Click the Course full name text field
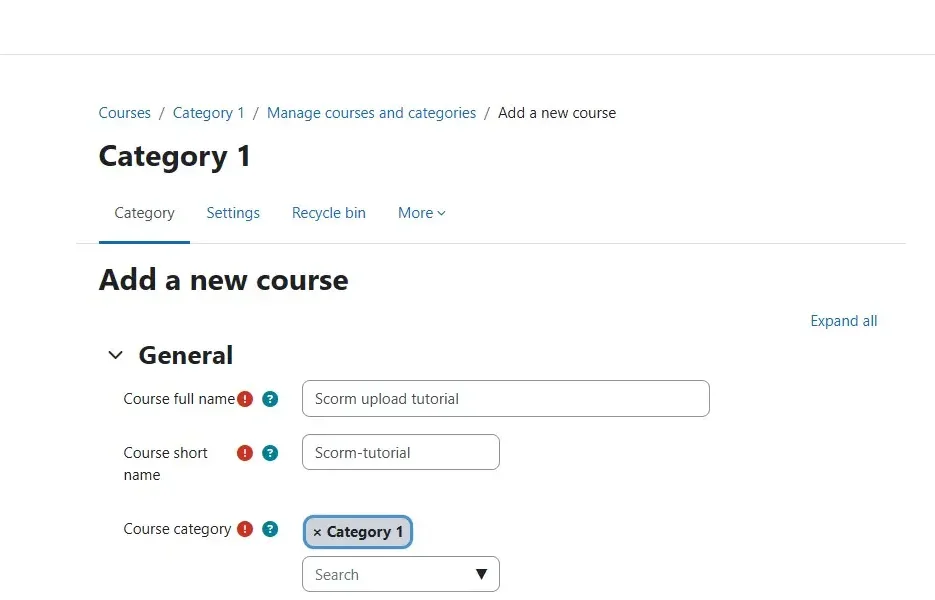This screenshot has width=935, height=600. coord(505,398)
